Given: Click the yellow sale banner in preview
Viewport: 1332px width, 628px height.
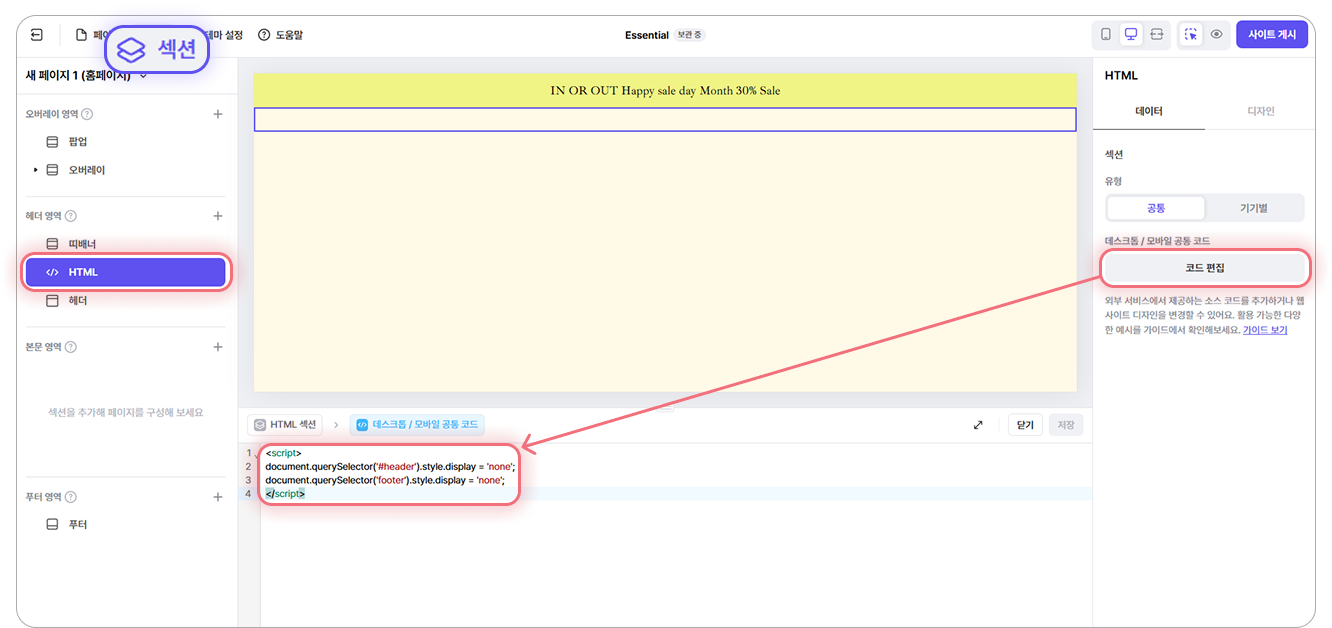Looking at the screenshot, I should pos(665,90).
